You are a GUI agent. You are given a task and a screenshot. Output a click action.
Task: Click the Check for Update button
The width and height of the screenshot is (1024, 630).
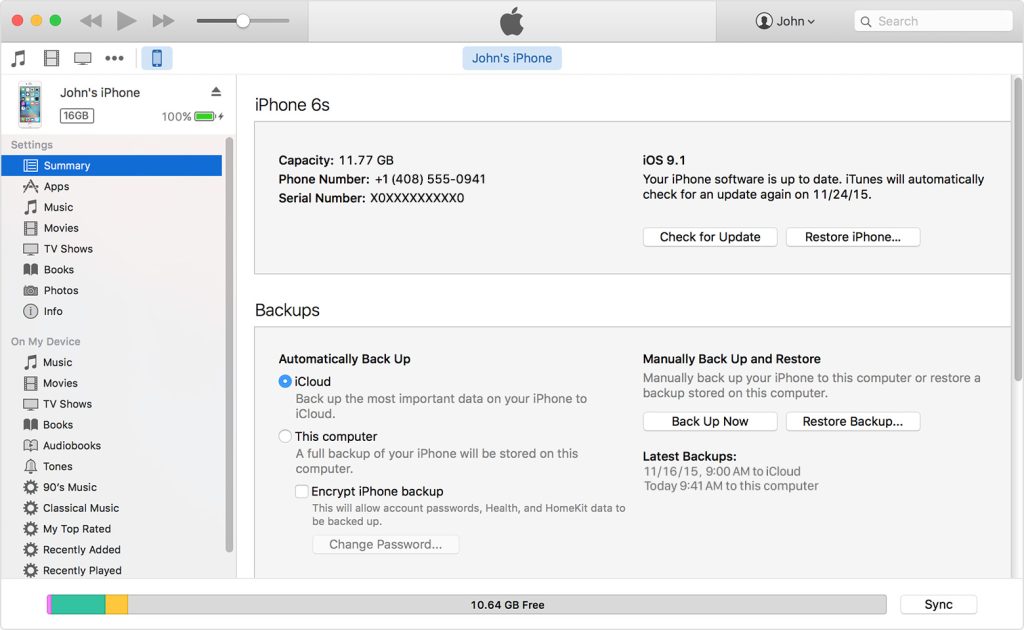710,237
